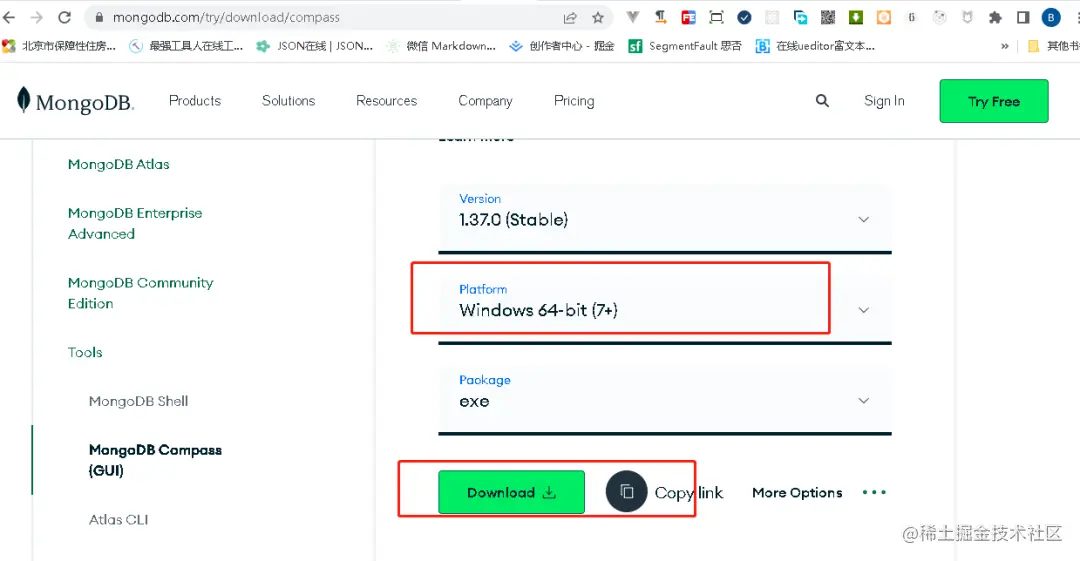Screen dimensions: 1080x561
Task: Open the JSON在线 bookmark
Action: tap(315, 46)
